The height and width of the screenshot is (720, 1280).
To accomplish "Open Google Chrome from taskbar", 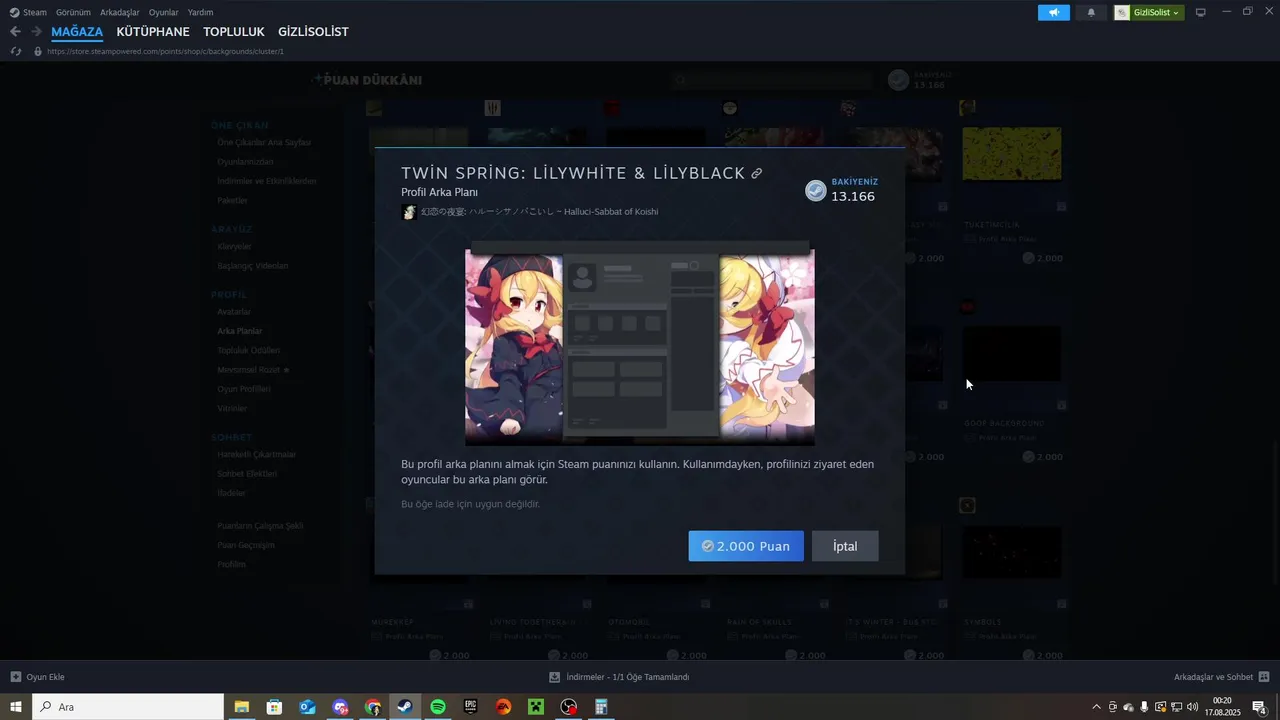I will [373, 707].
